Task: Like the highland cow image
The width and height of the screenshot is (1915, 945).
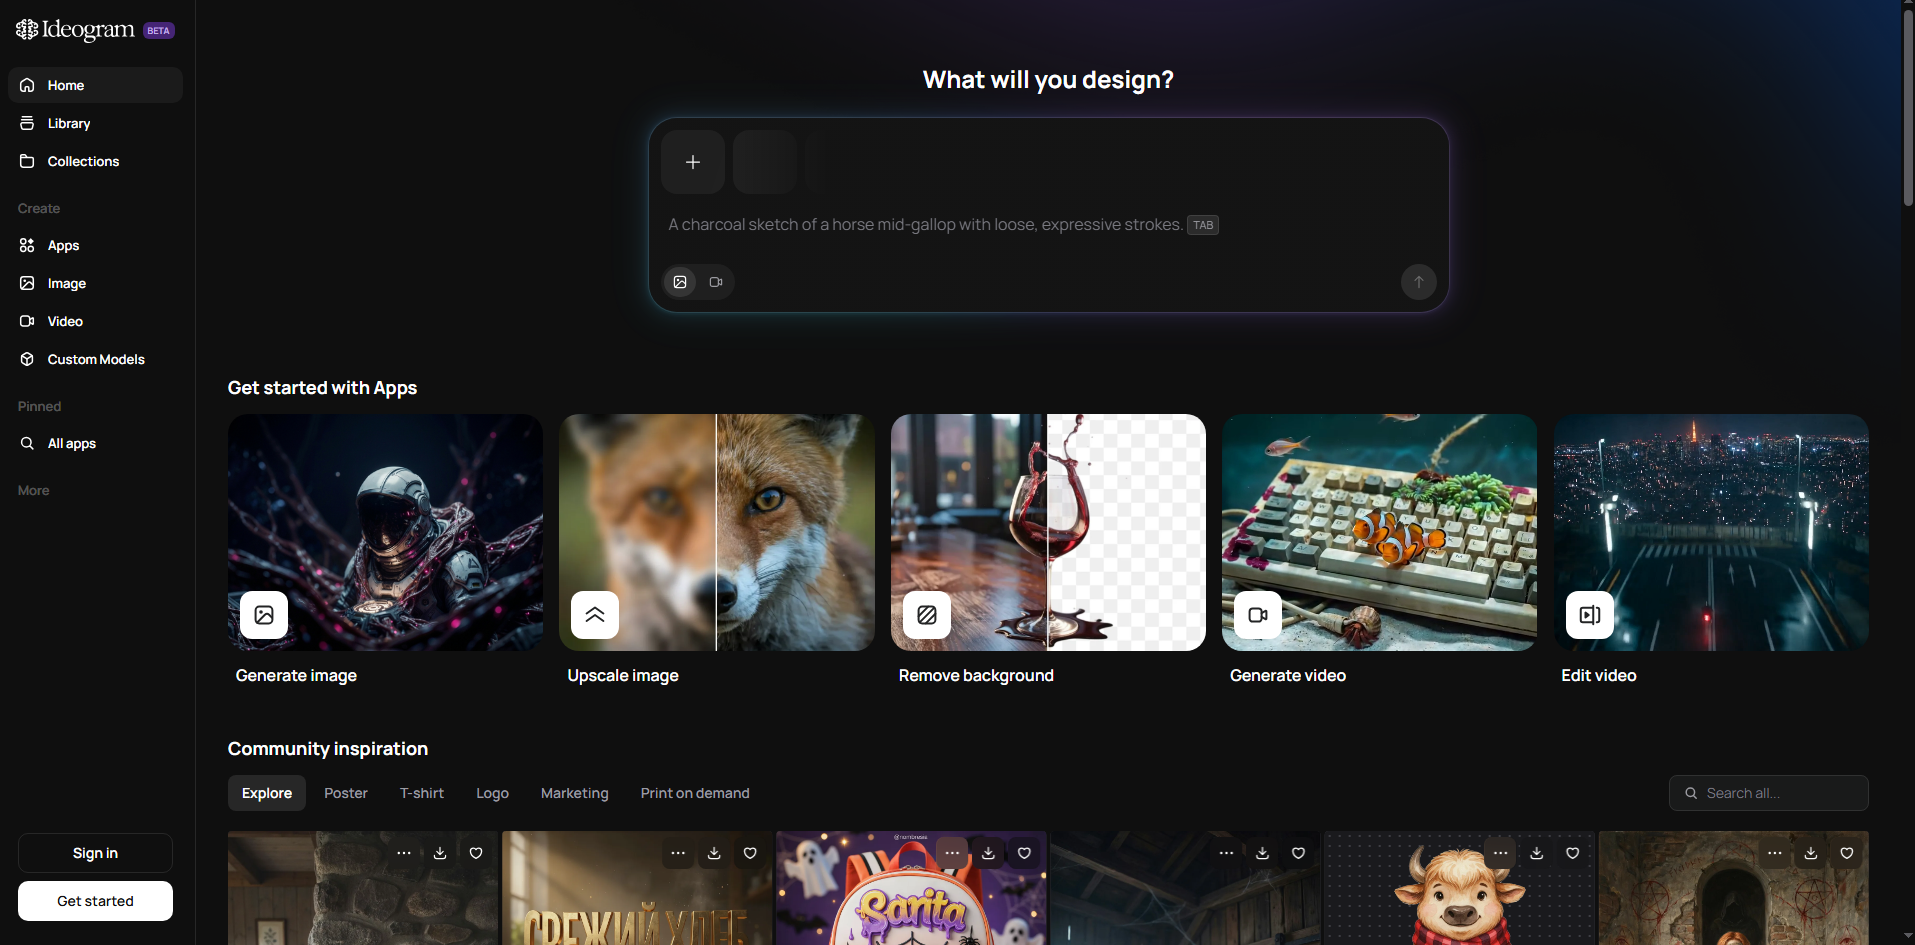Action: [x=1573, y=853]
